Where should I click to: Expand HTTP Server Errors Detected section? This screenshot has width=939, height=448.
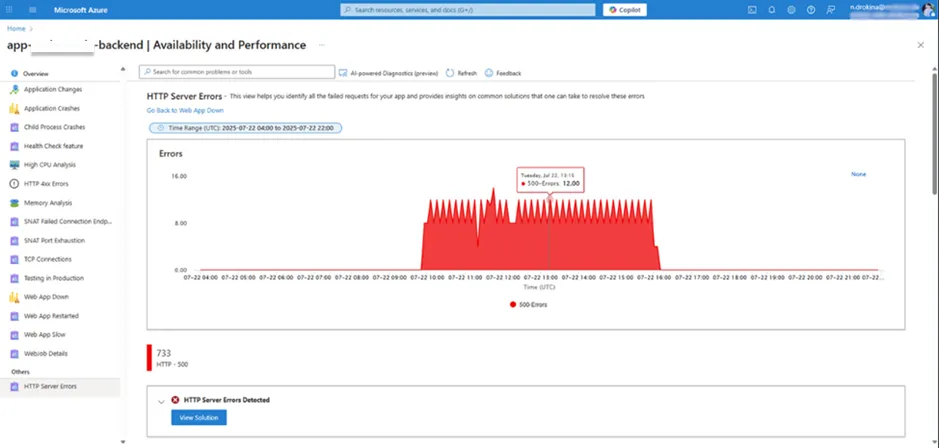point(162,400)
